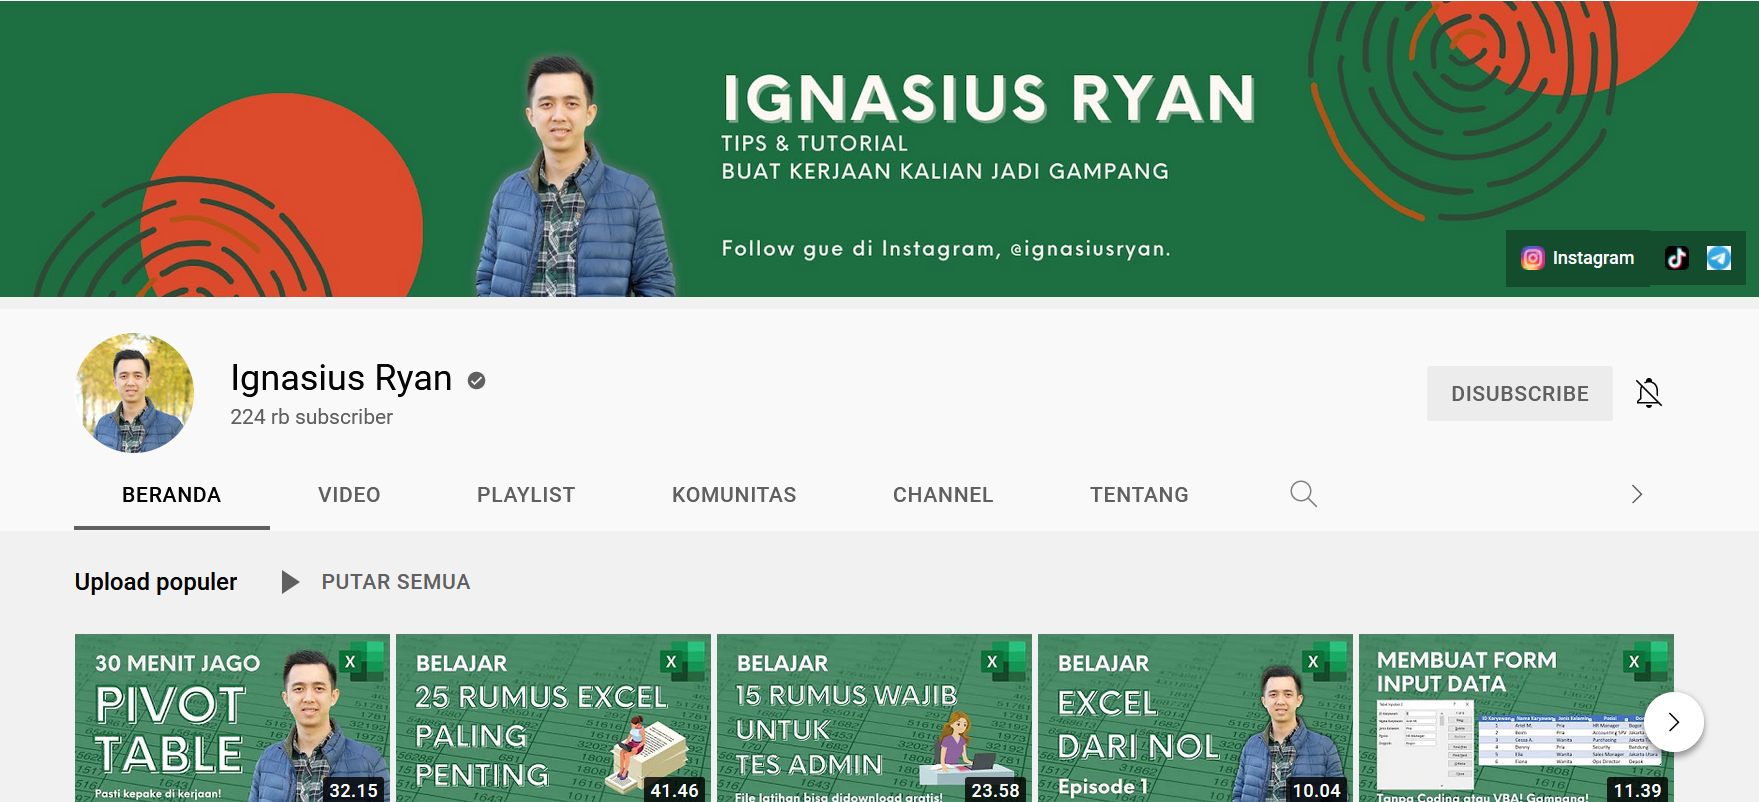This screenshot has height=802, width=1759.
Task: Switch to the PLAYLIST tab
Action: tap(526, 495)
